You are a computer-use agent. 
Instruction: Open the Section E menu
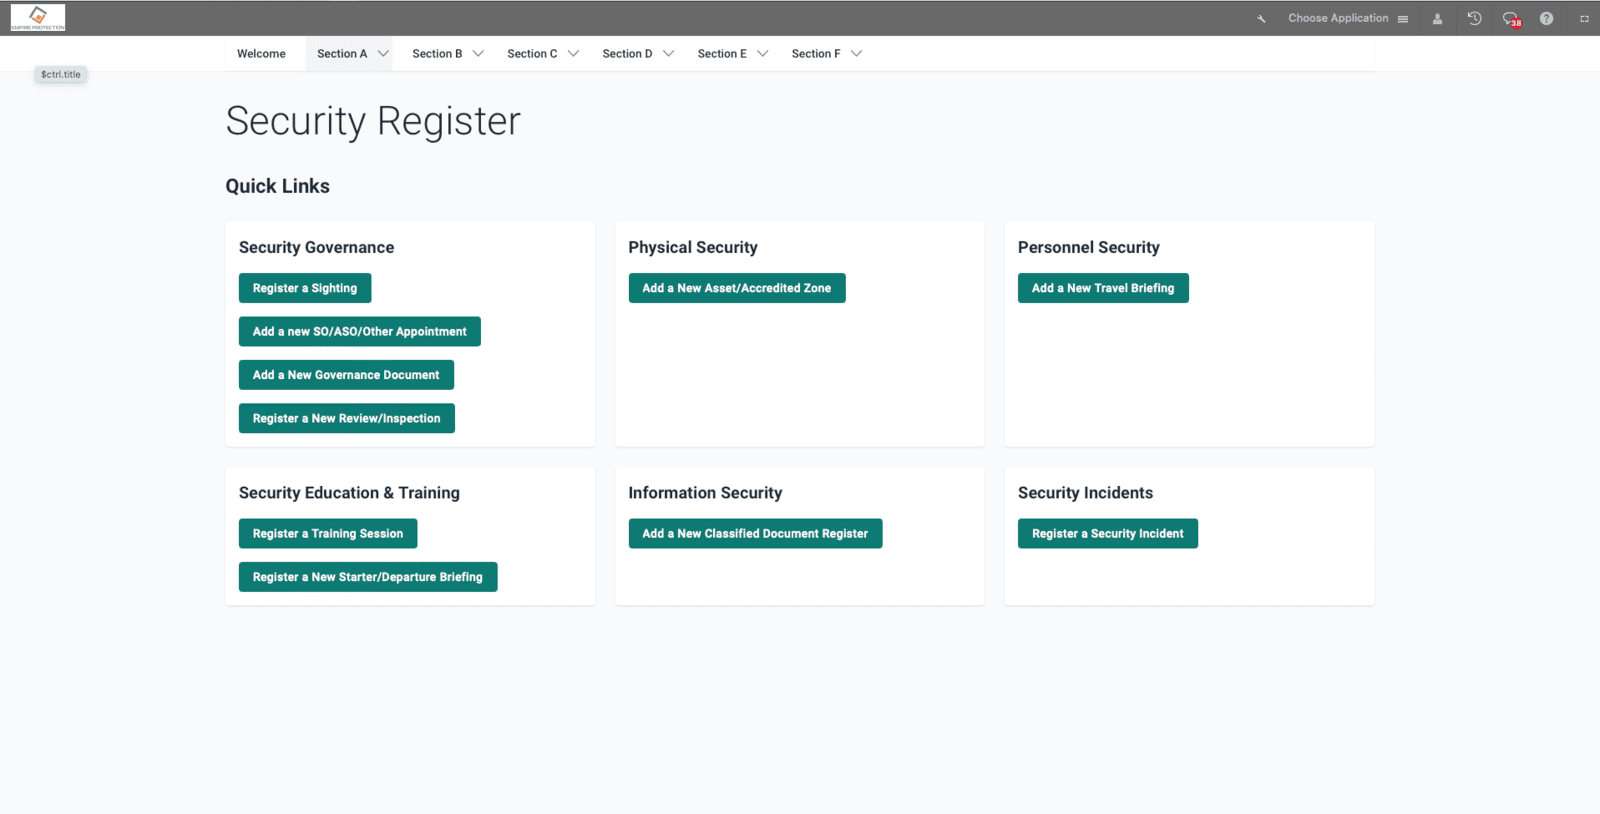732,54
